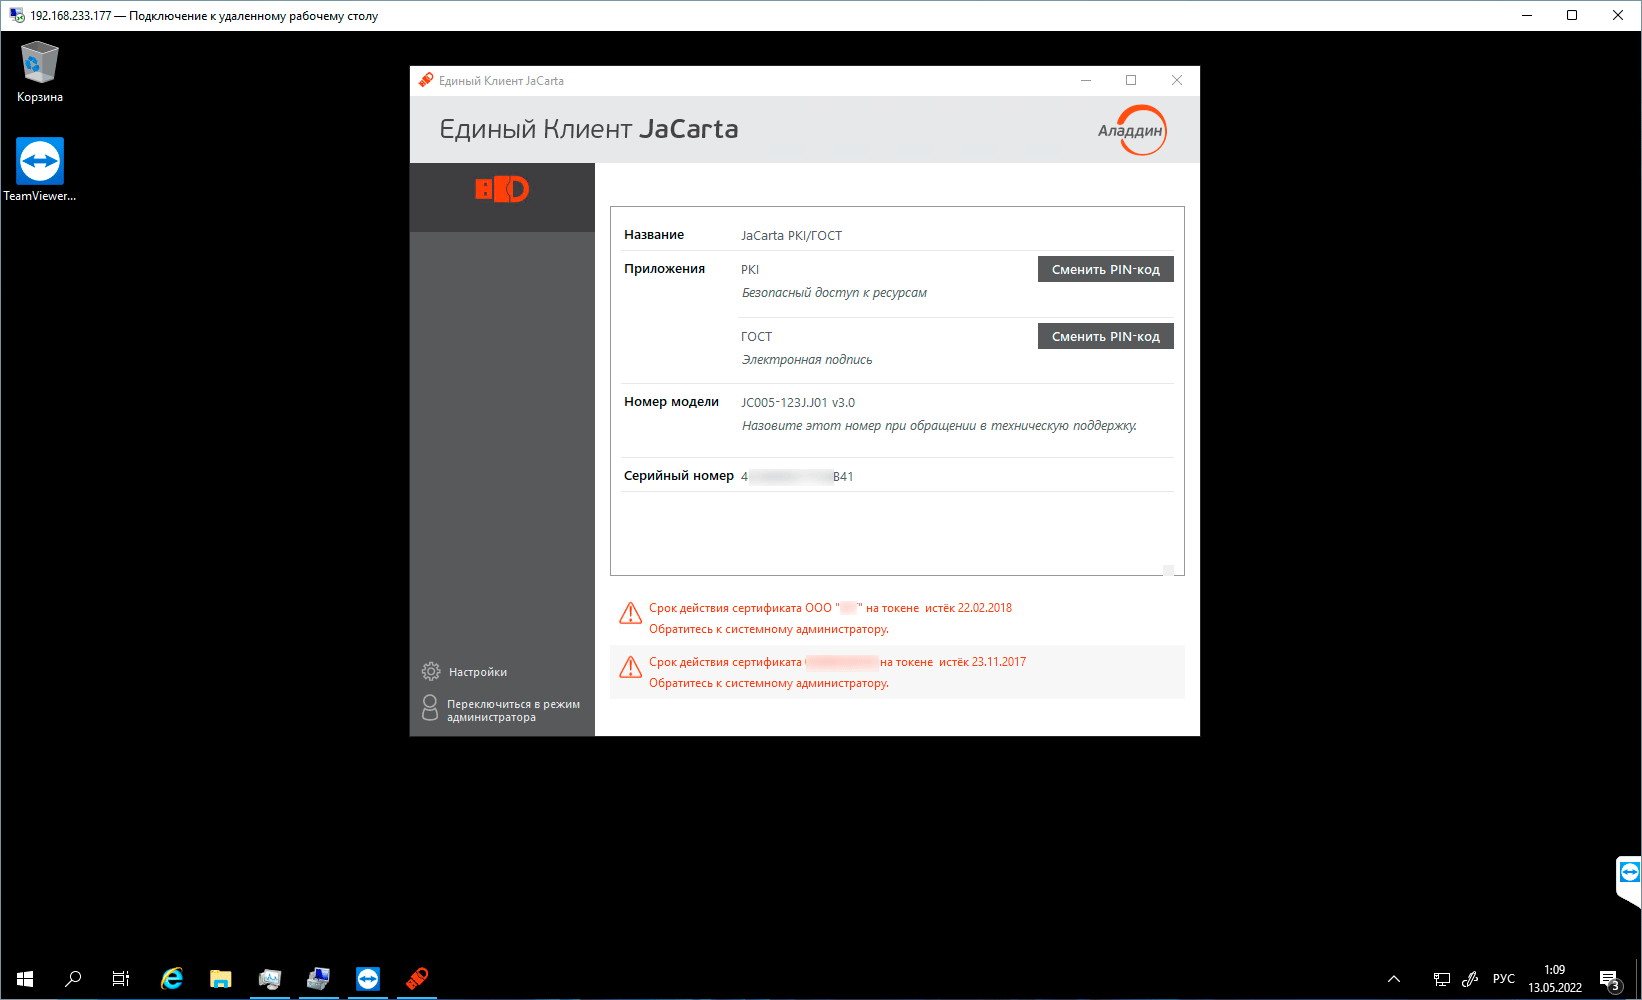This screenshot has width=1642, height=1000.
Task: Click the Серийный номер label
Action: click(x=679, y=476)
